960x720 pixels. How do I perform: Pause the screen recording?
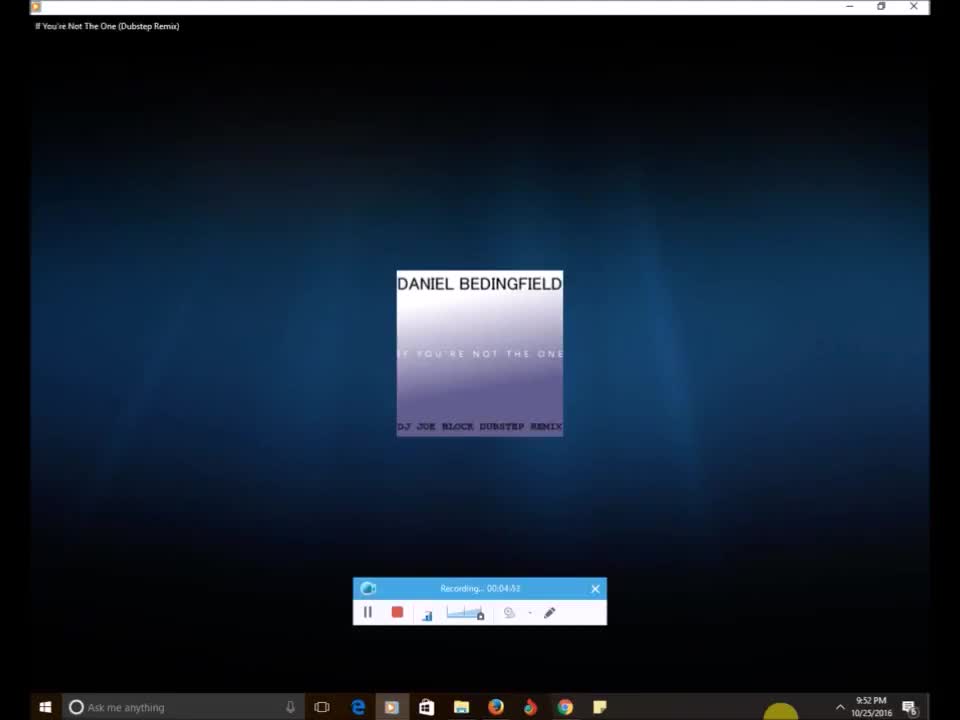(x=367, y=612)
